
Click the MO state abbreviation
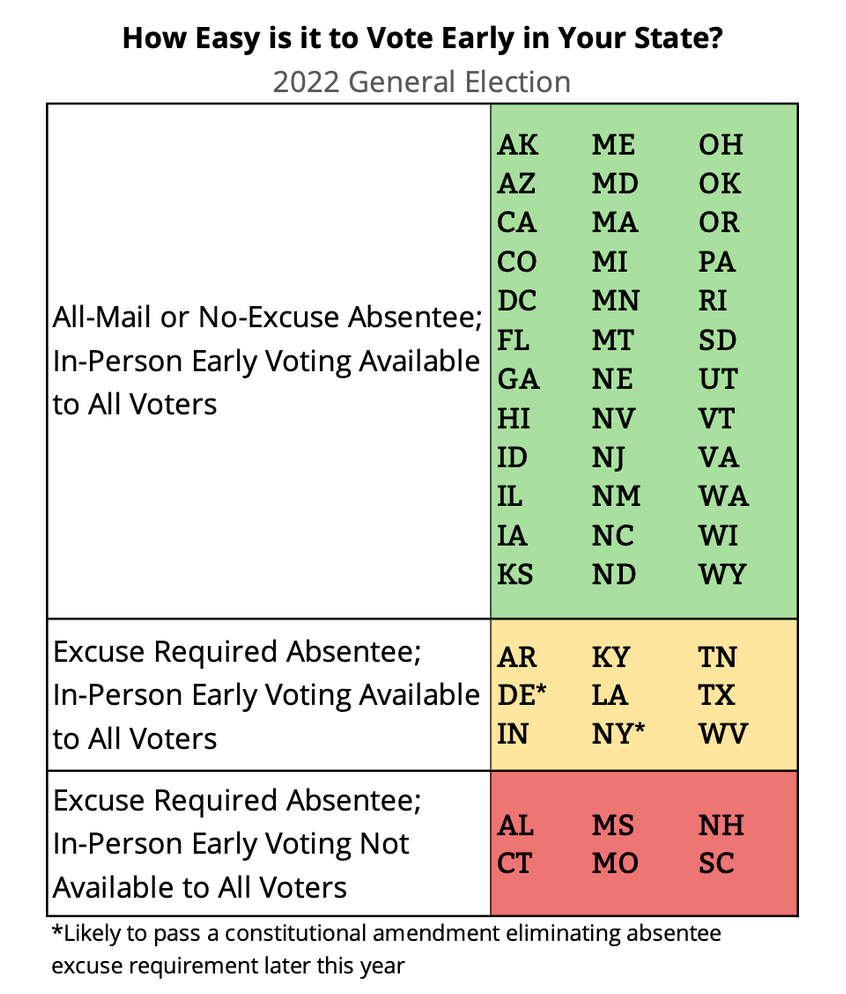[615, 863]
